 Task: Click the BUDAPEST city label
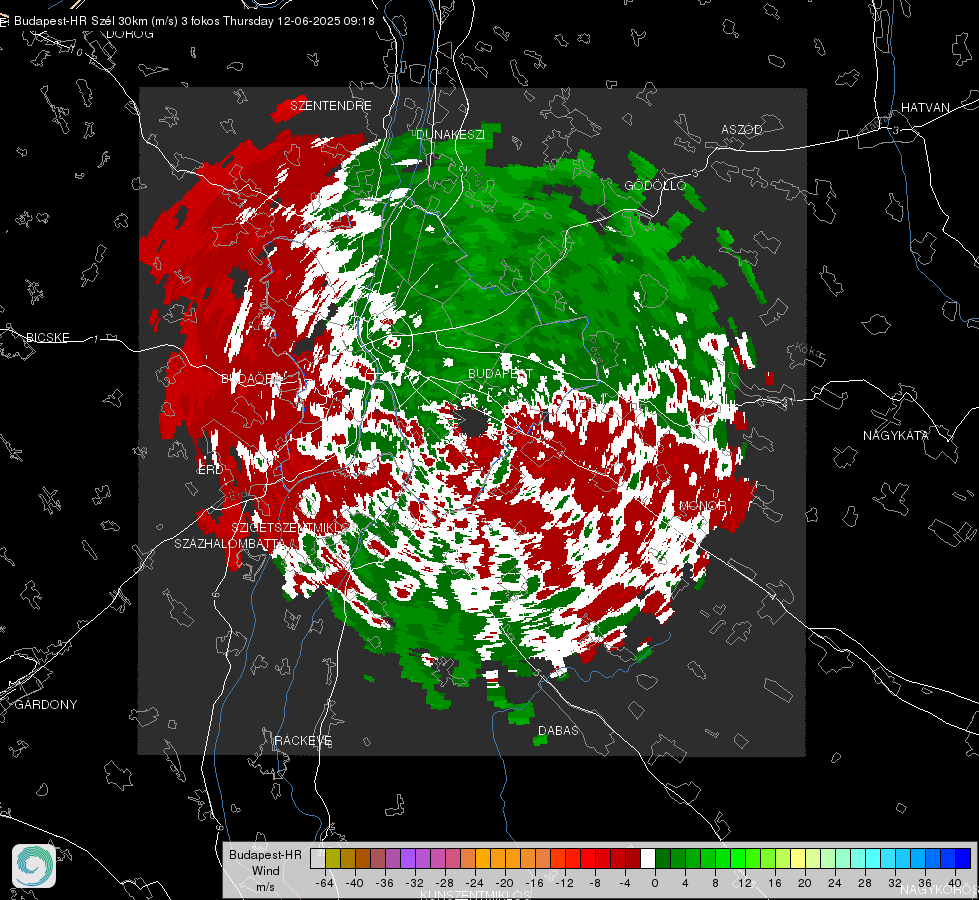501,373
